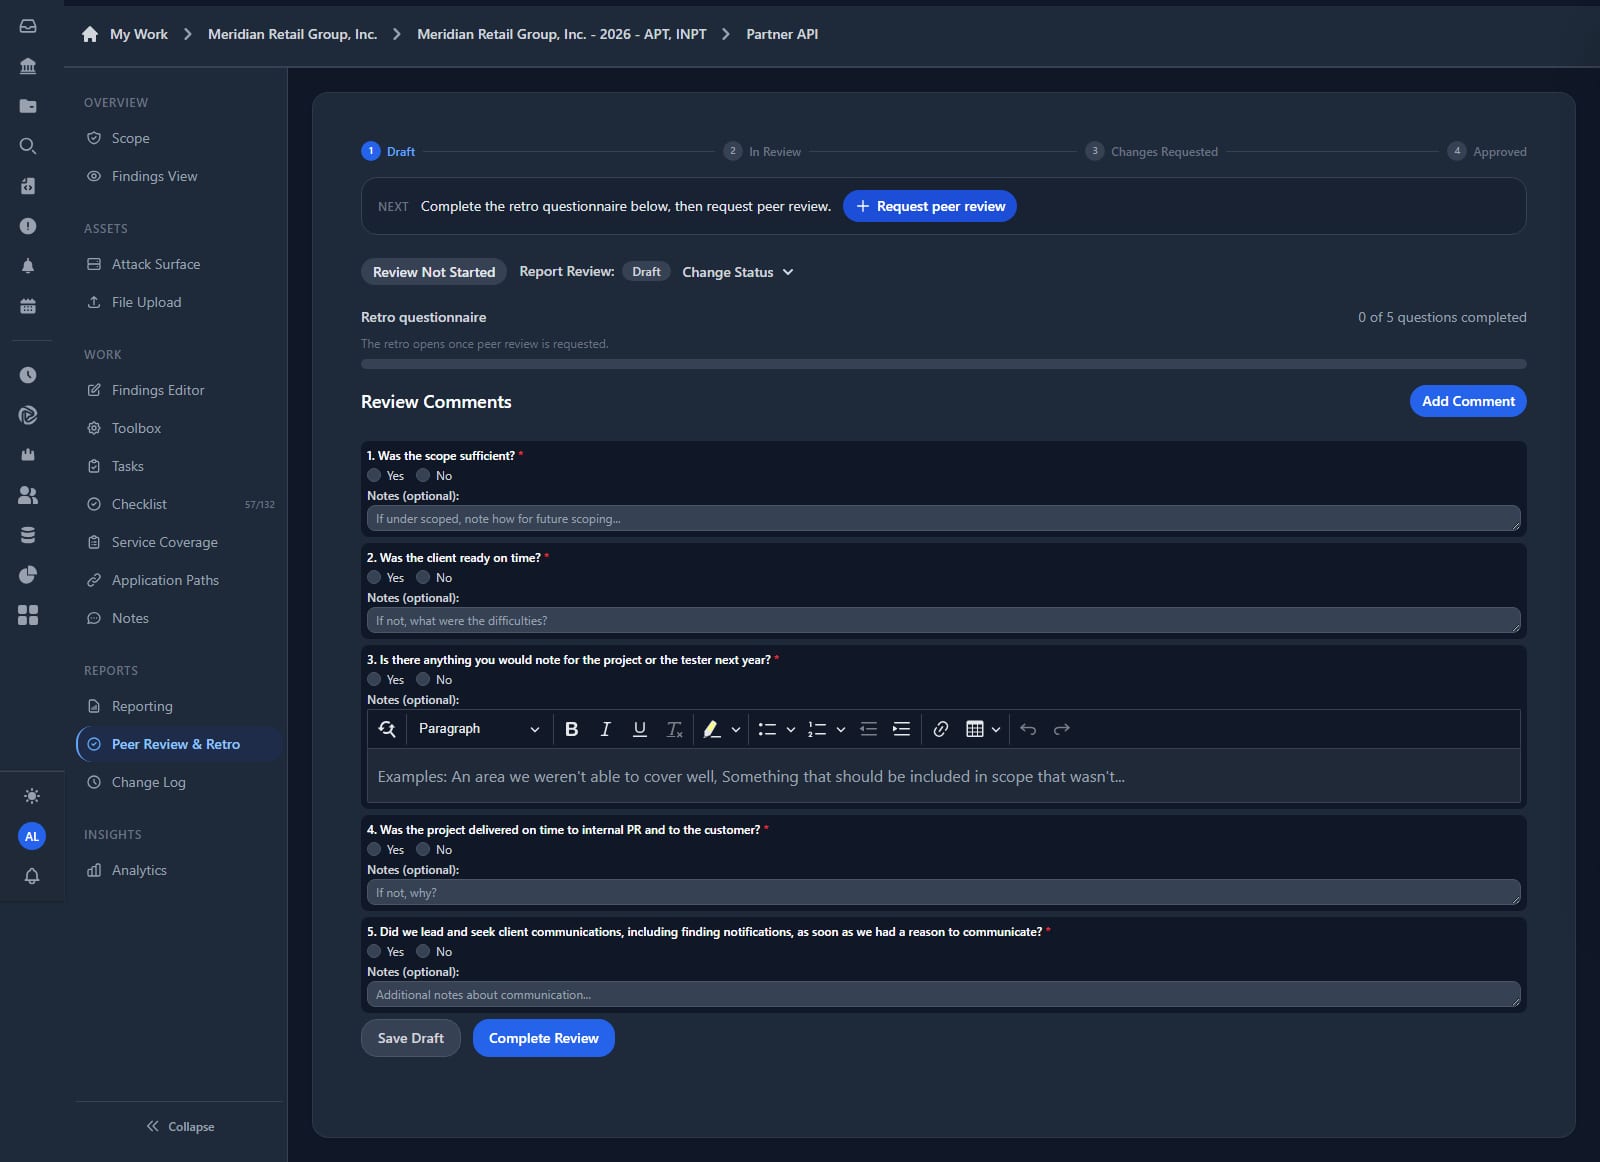Select Yes for question 3 next year notes

(x=374, y=679)
